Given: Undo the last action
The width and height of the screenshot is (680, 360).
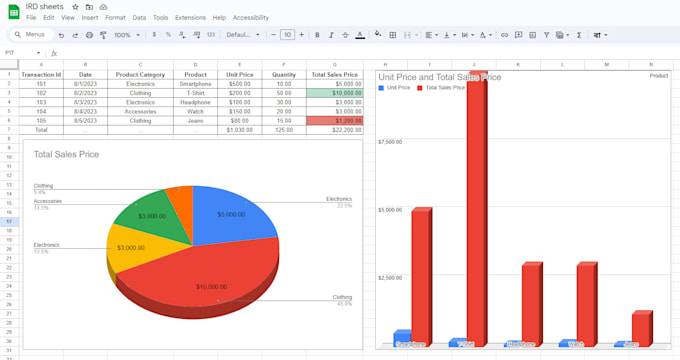Looking at the screenshot, I should click(61, 35).
